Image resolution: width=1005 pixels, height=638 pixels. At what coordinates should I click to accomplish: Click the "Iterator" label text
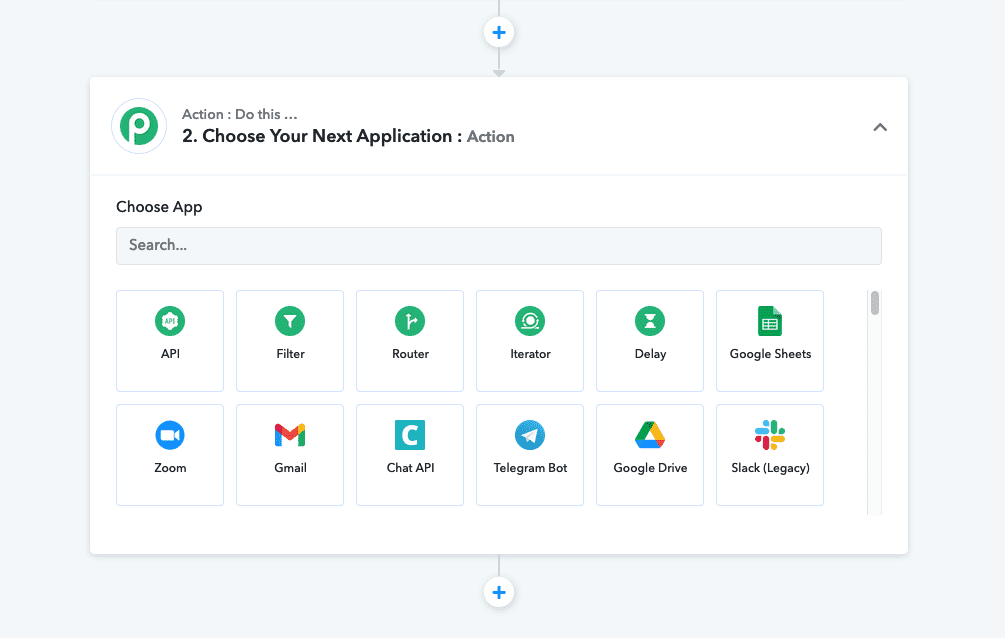point(530,354)
